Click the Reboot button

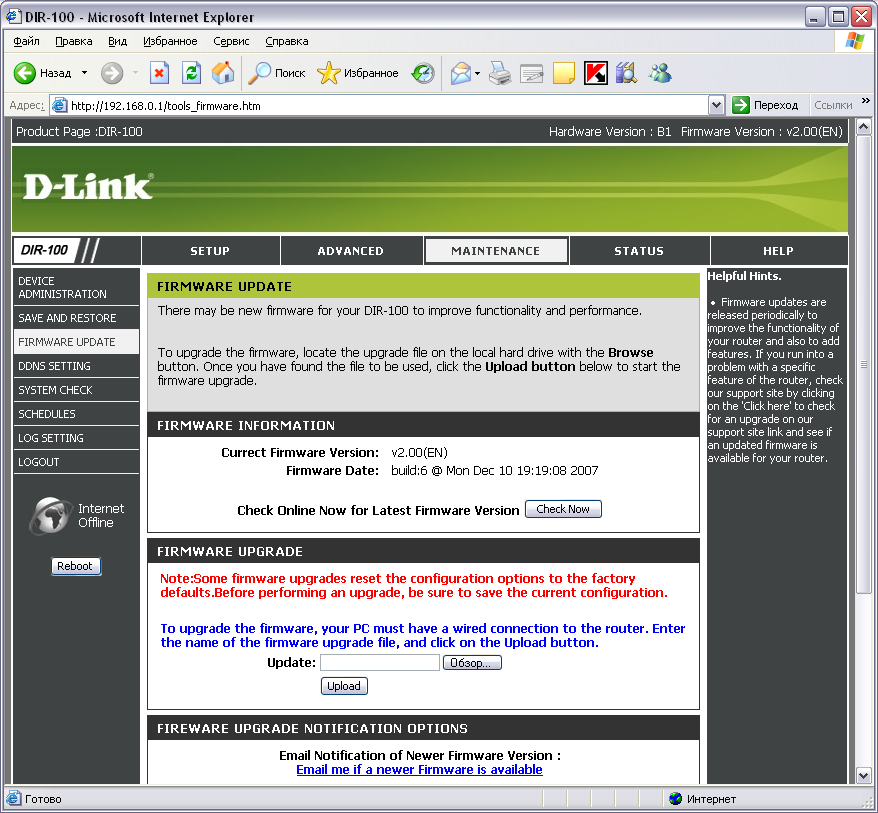[x=76, y=566]
